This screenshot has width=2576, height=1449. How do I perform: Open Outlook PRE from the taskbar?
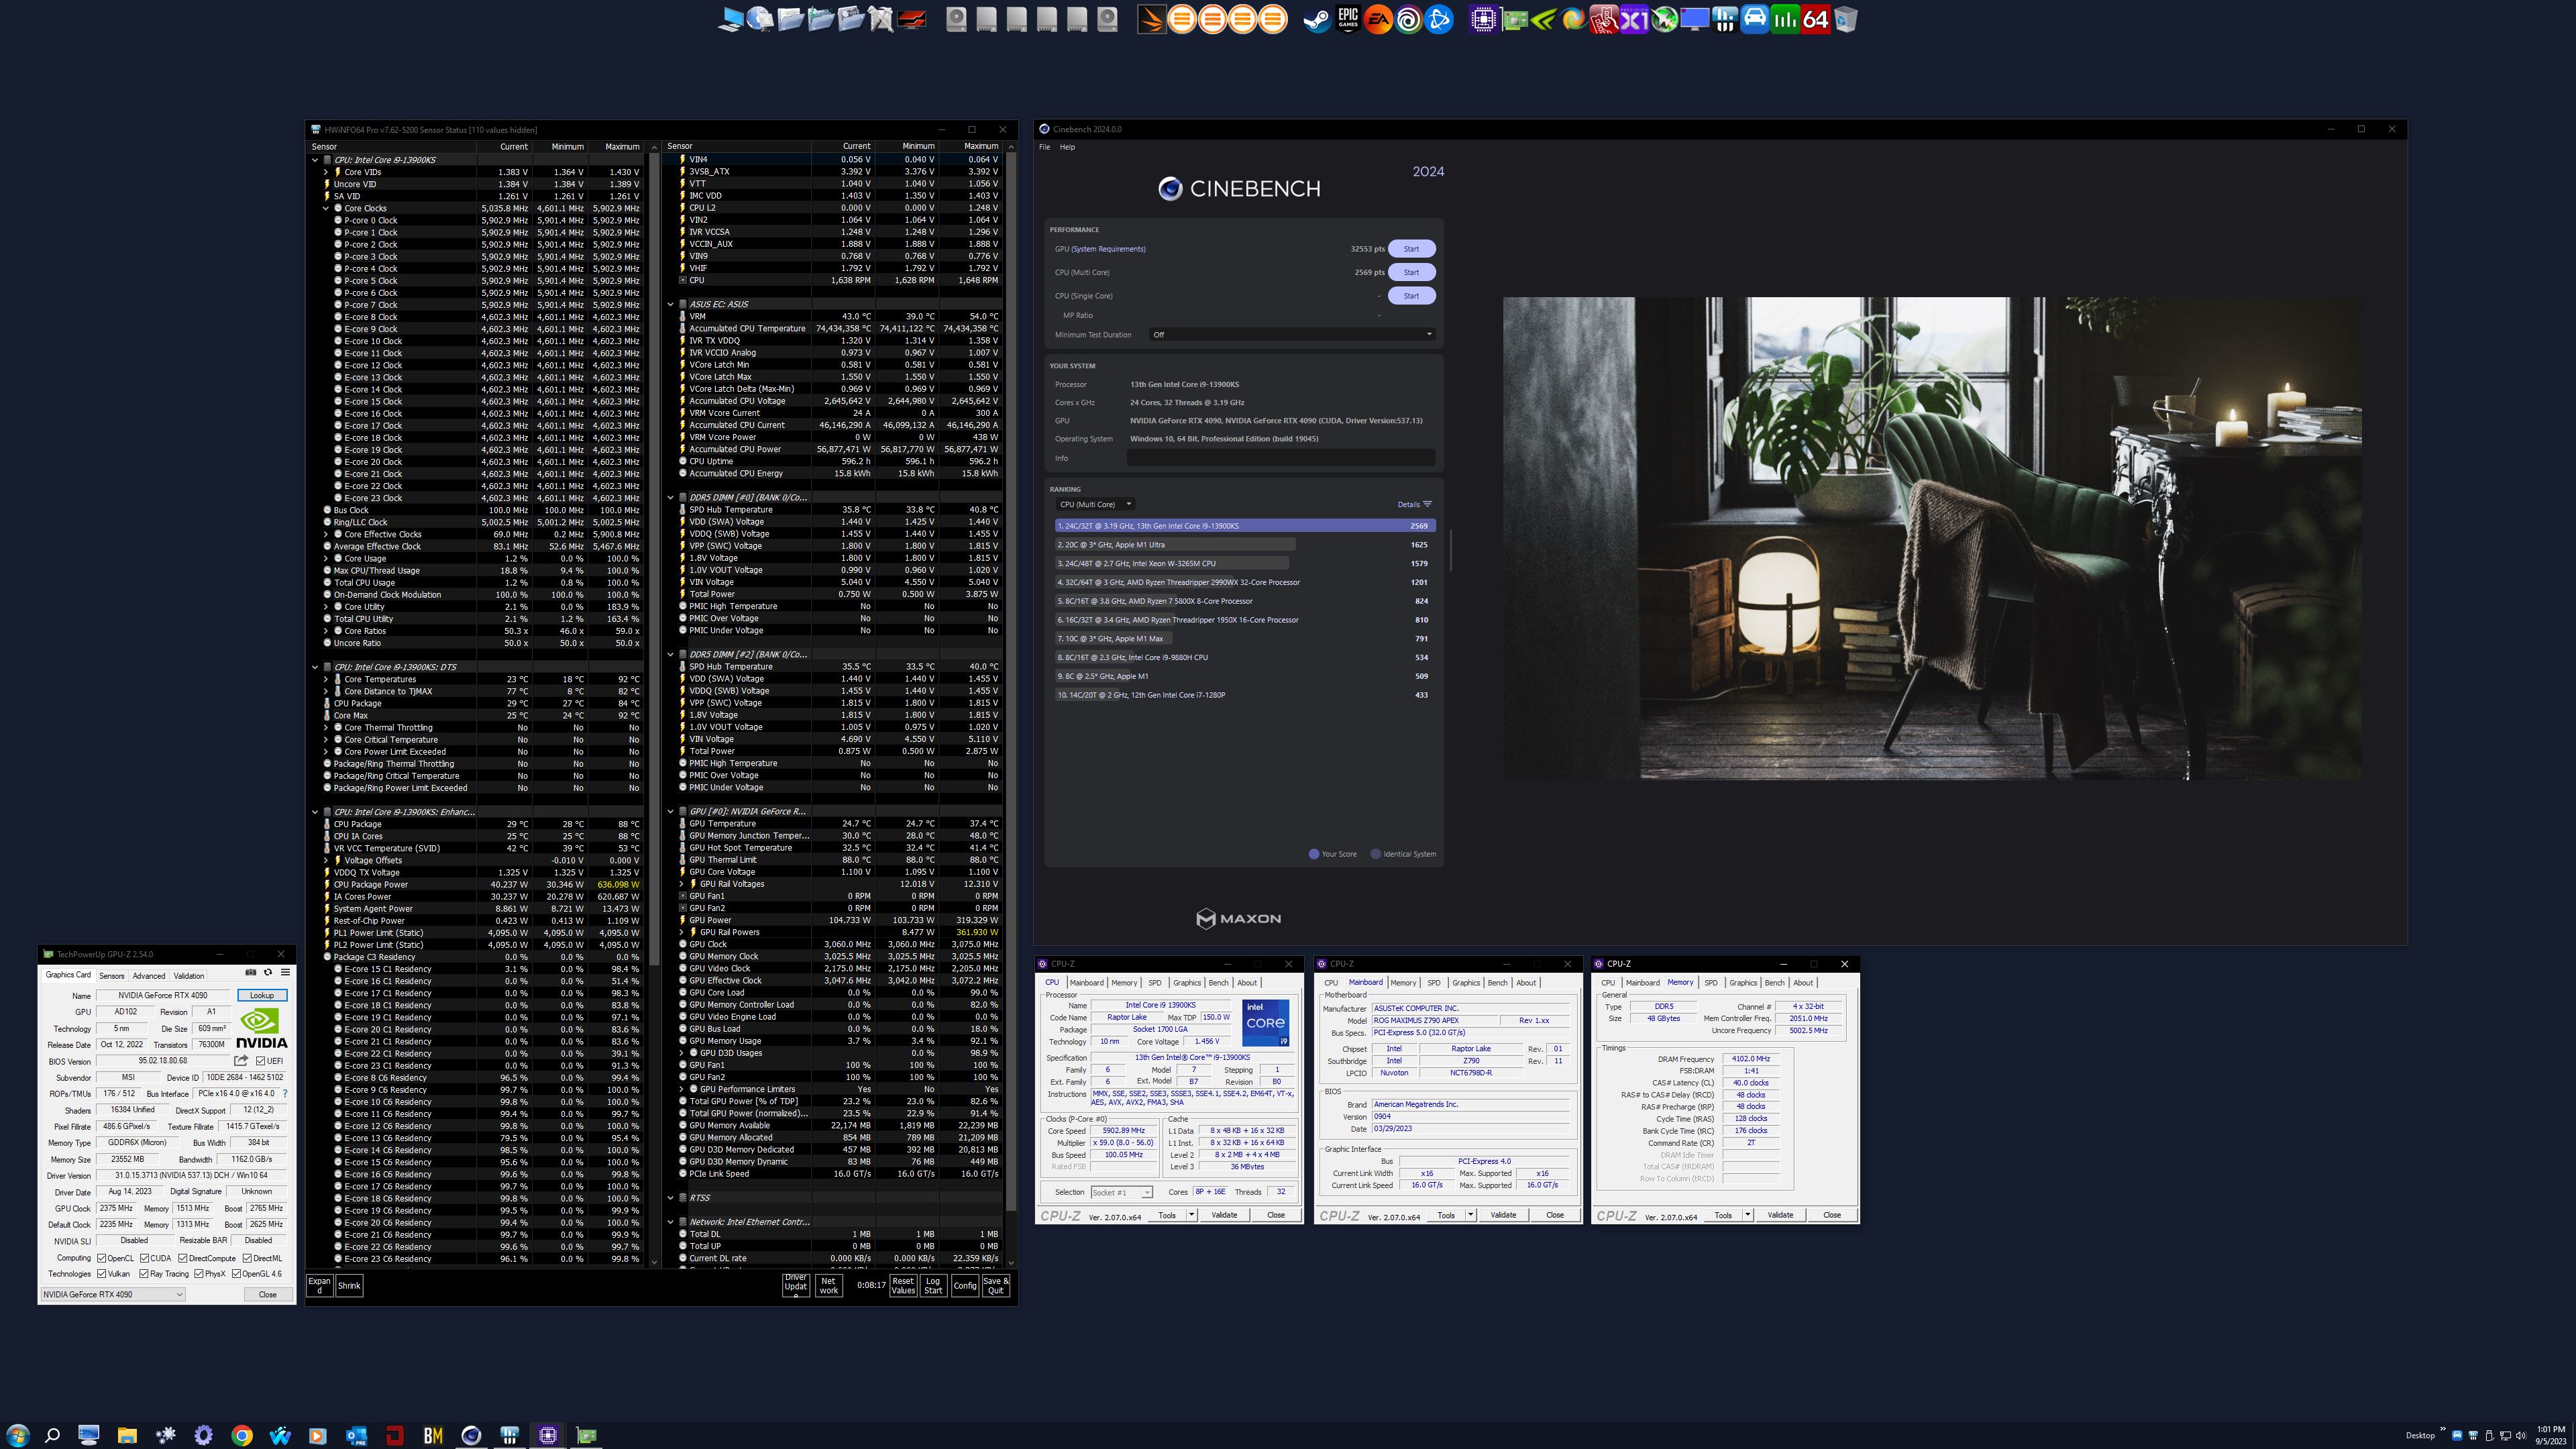[x=356, y=1435]
